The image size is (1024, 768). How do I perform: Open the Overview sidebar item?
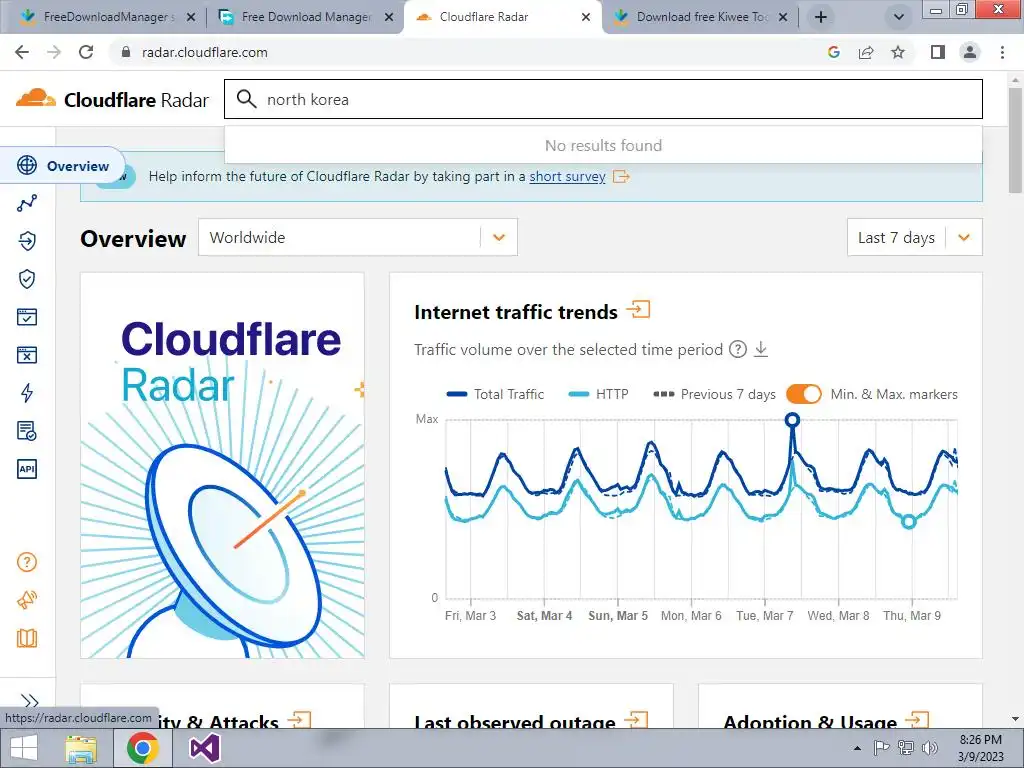click(63, 166)
